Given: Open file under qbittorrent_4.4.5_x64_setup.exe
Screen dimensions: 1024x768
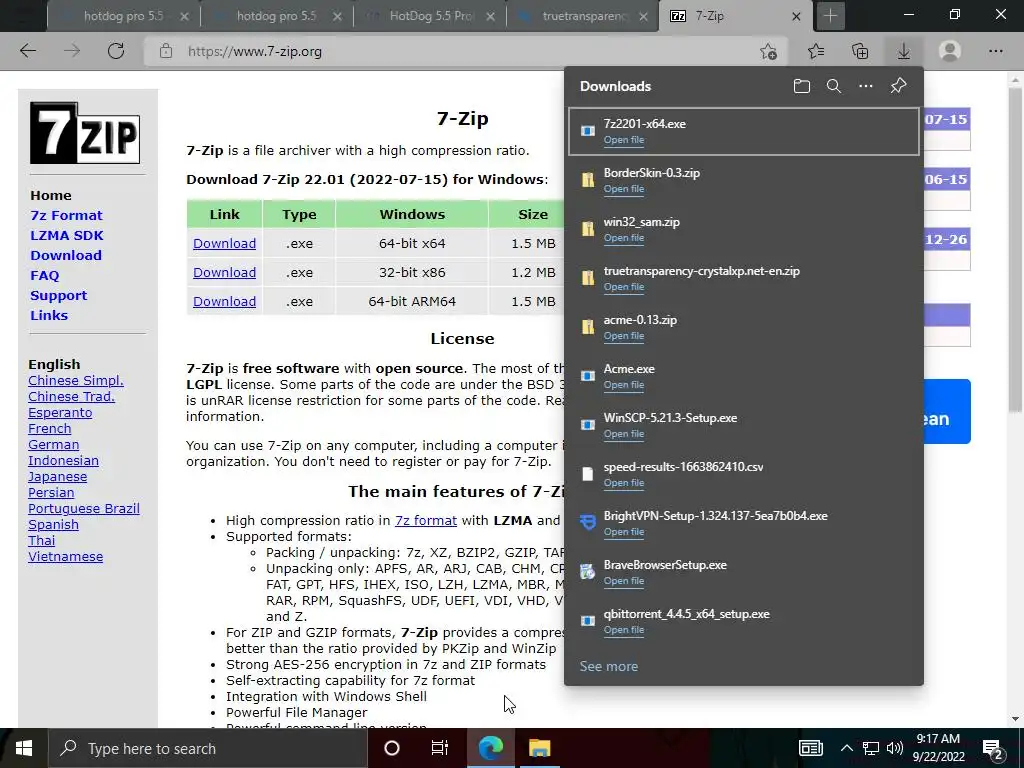Looking at the screenshot, I should [x=624, y=630].
